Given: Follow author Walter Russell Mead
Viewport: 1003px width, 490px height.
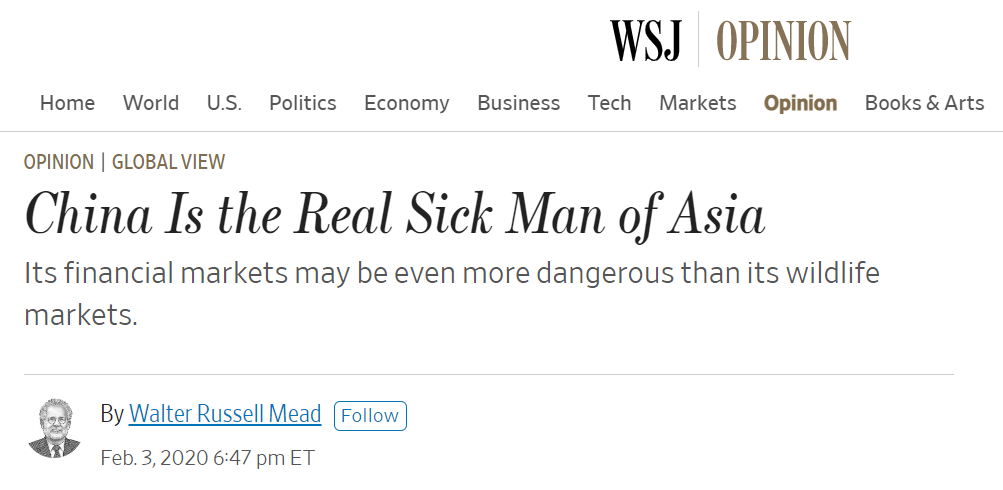Looking at the screenshot, I should [370, 415].
